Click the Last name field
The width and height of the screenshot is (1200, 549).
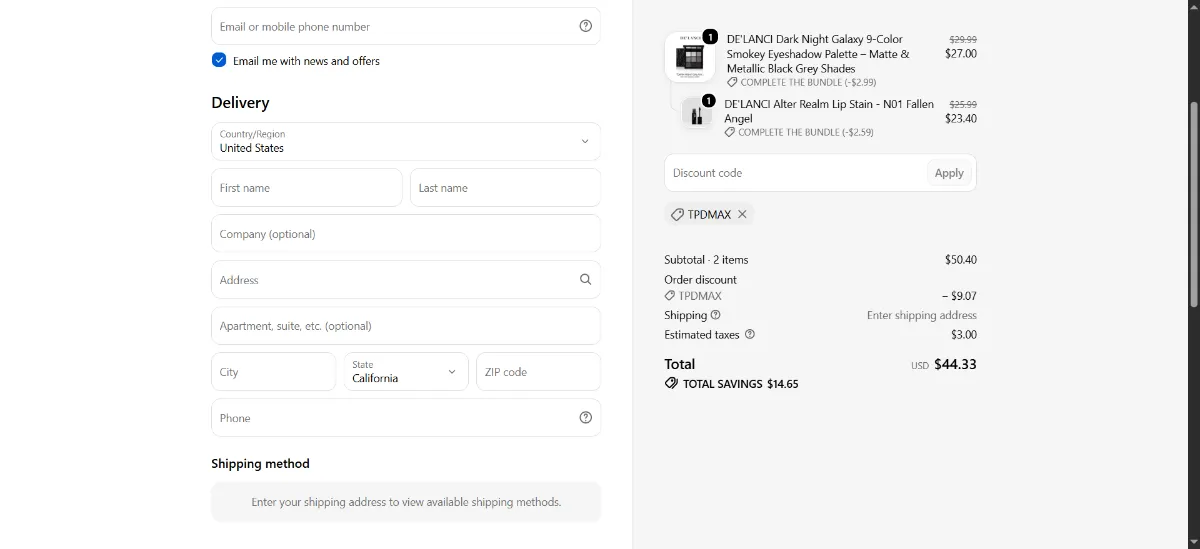pyautogui.click(x=505, y=188)
